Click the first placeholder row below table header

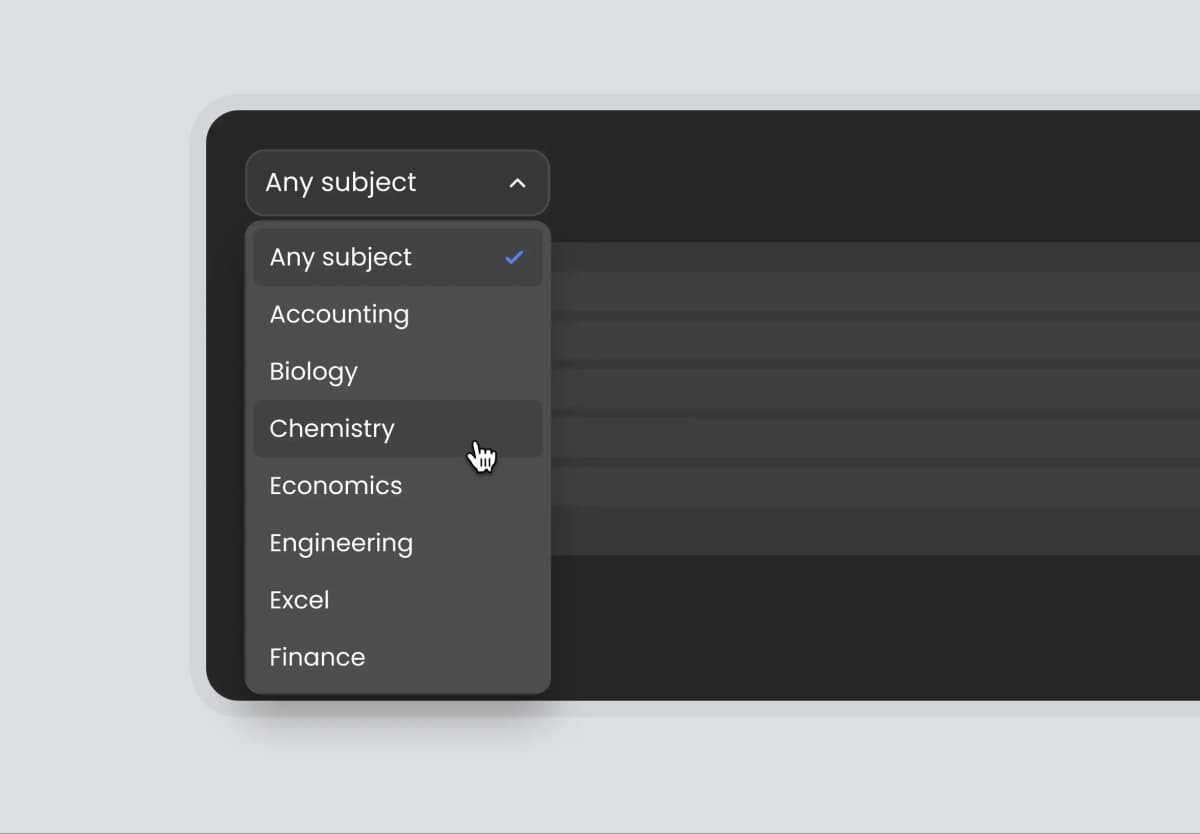coord(870,291)
